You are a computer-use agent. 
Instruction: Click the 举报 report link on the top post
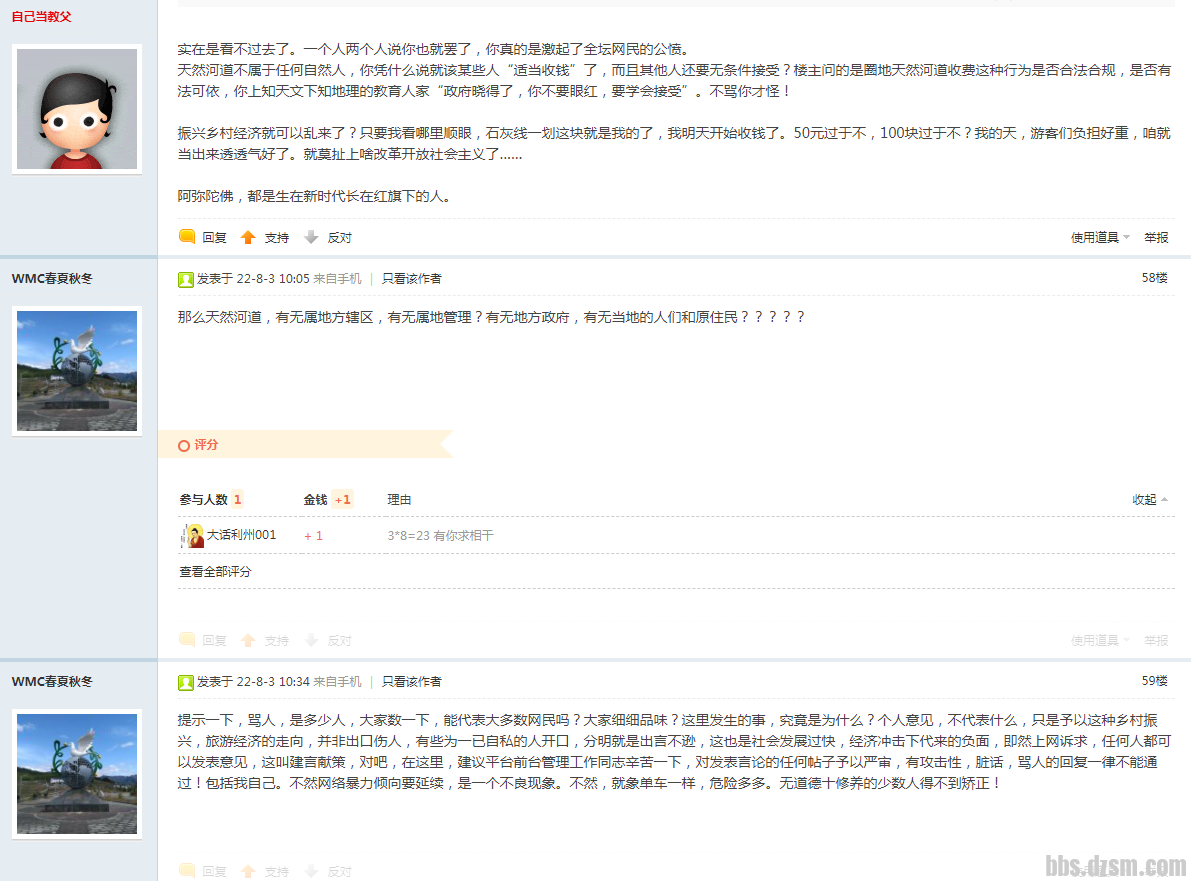pos(1155,237)
